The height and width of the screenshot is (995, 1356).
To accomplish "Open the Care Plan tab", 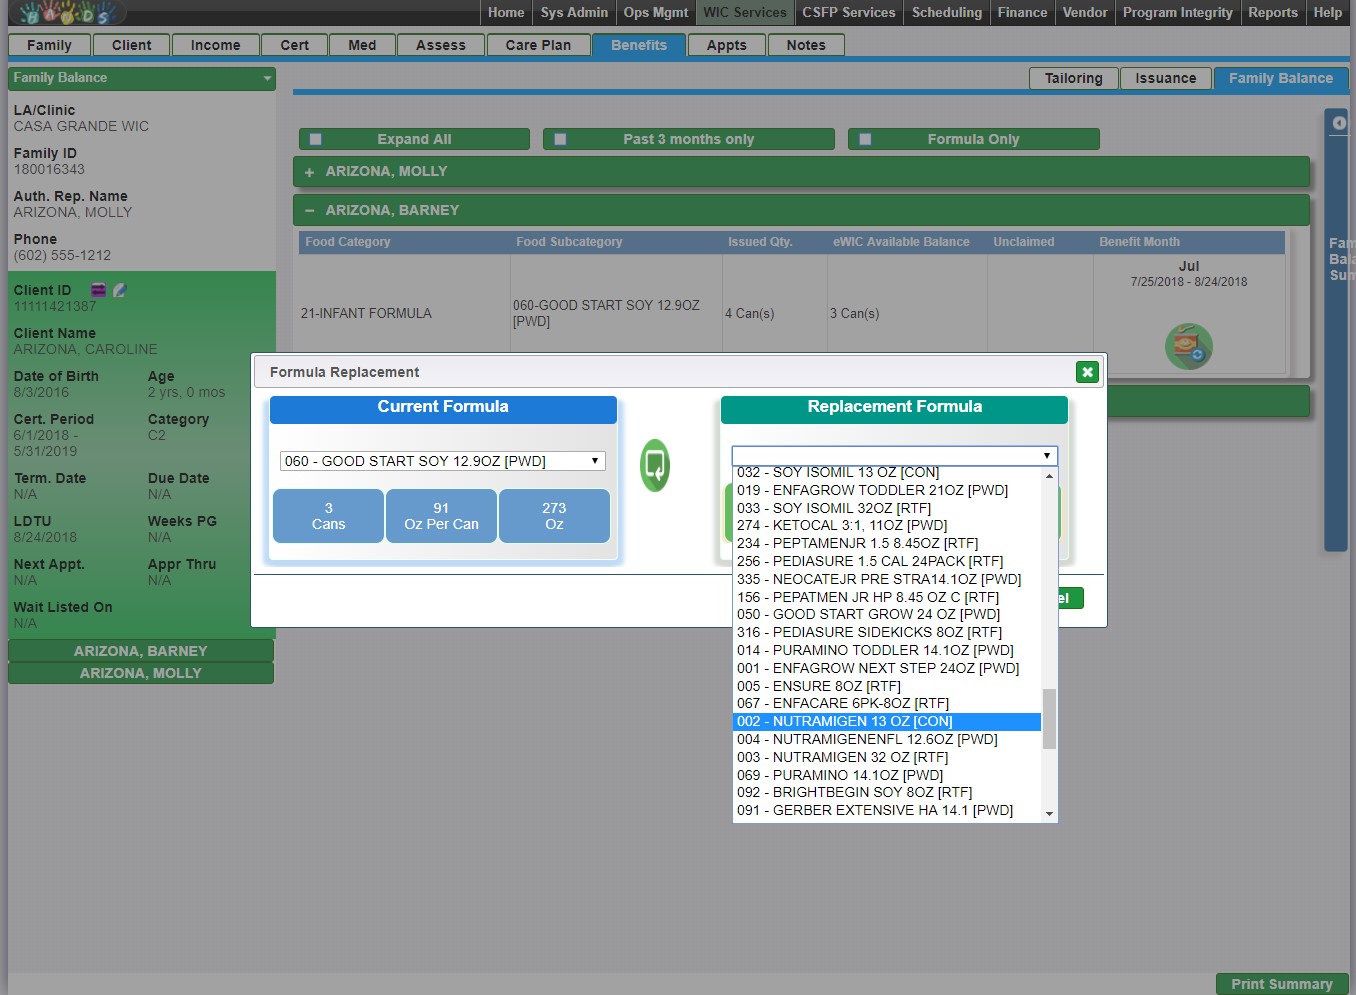I will point(538,45).
